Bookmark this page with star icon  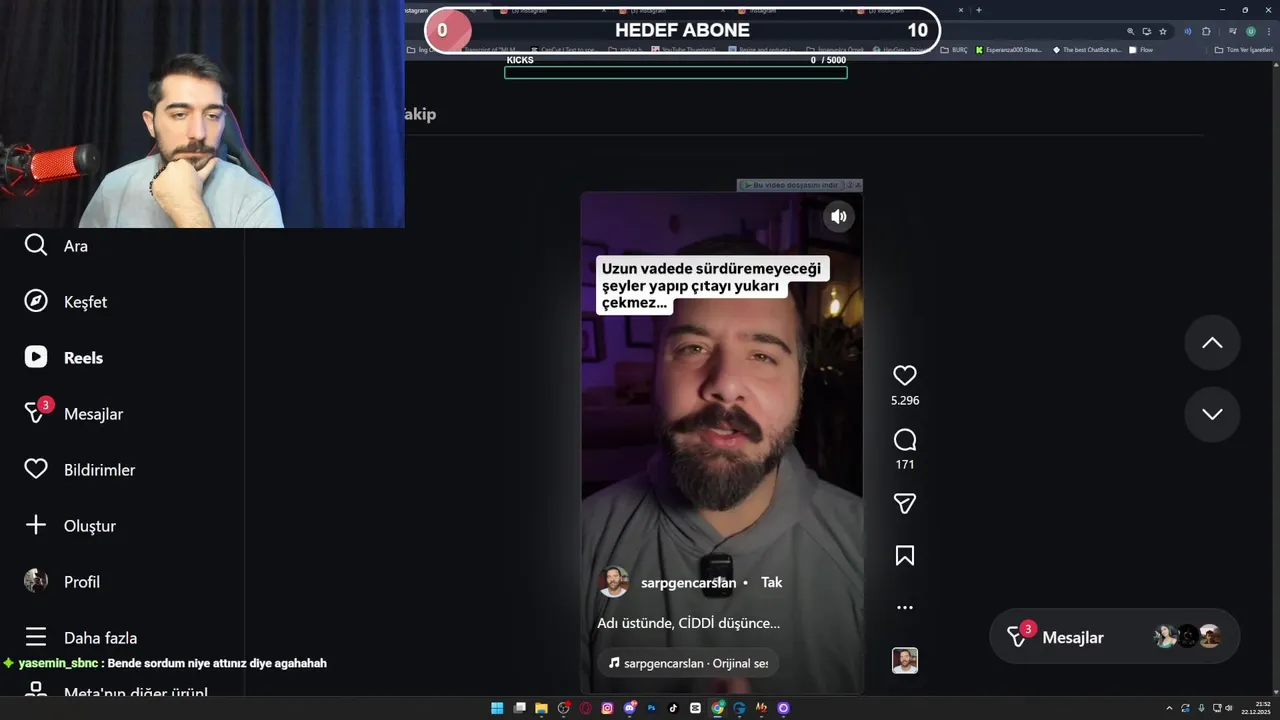[x=1163, y=31]
